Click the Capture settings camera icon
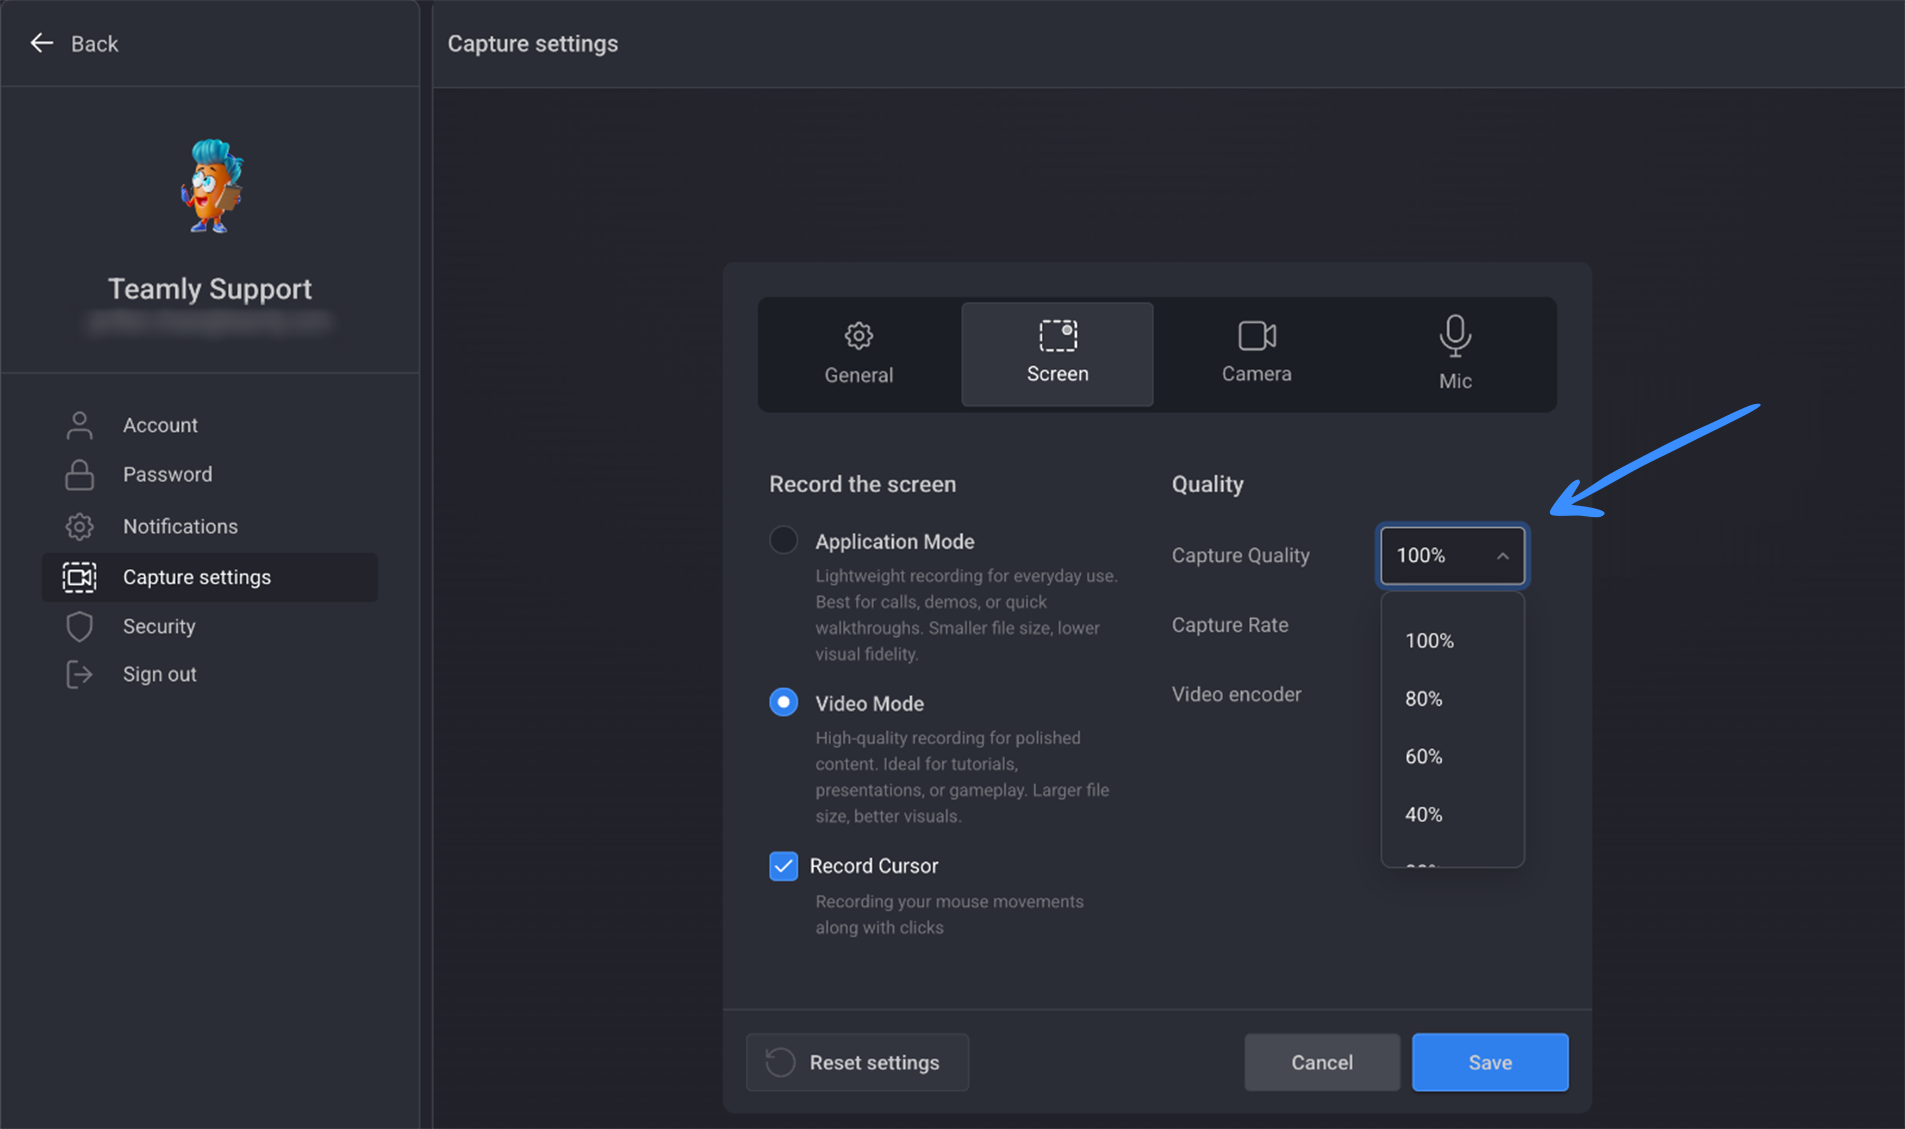The width and height of the screenshot is (1905, 1129). pyautogui.click(x=80, y=577)
